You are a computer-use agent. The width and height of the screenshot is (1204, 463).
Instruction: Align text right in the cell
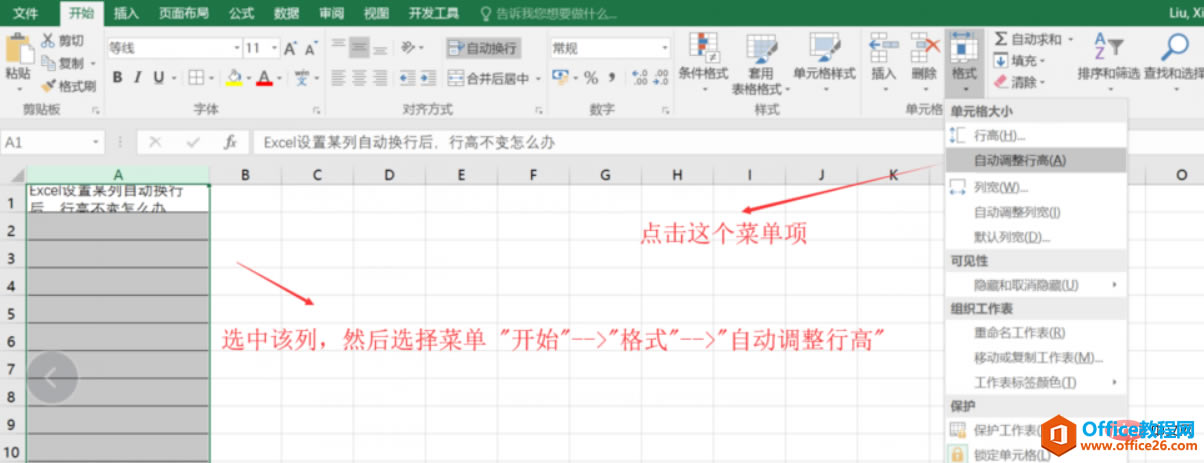pos(380,78)
